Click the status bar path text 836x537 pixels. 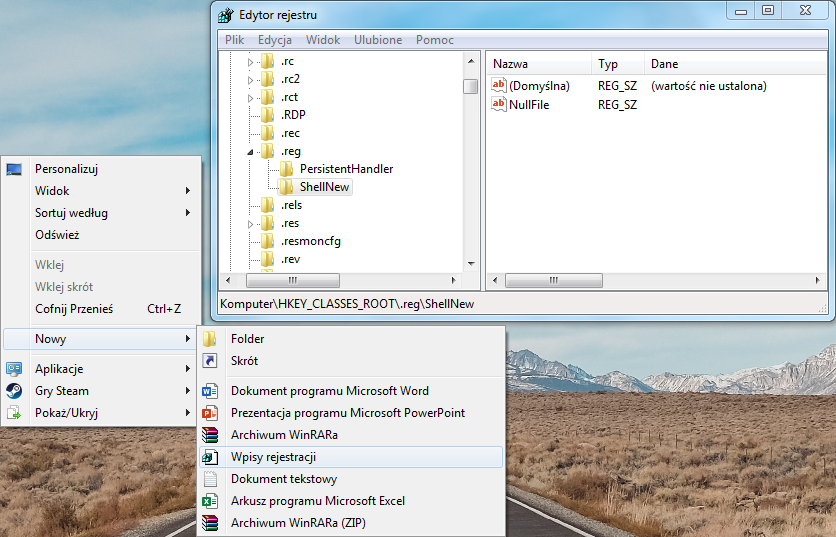(x=347, y=304)
